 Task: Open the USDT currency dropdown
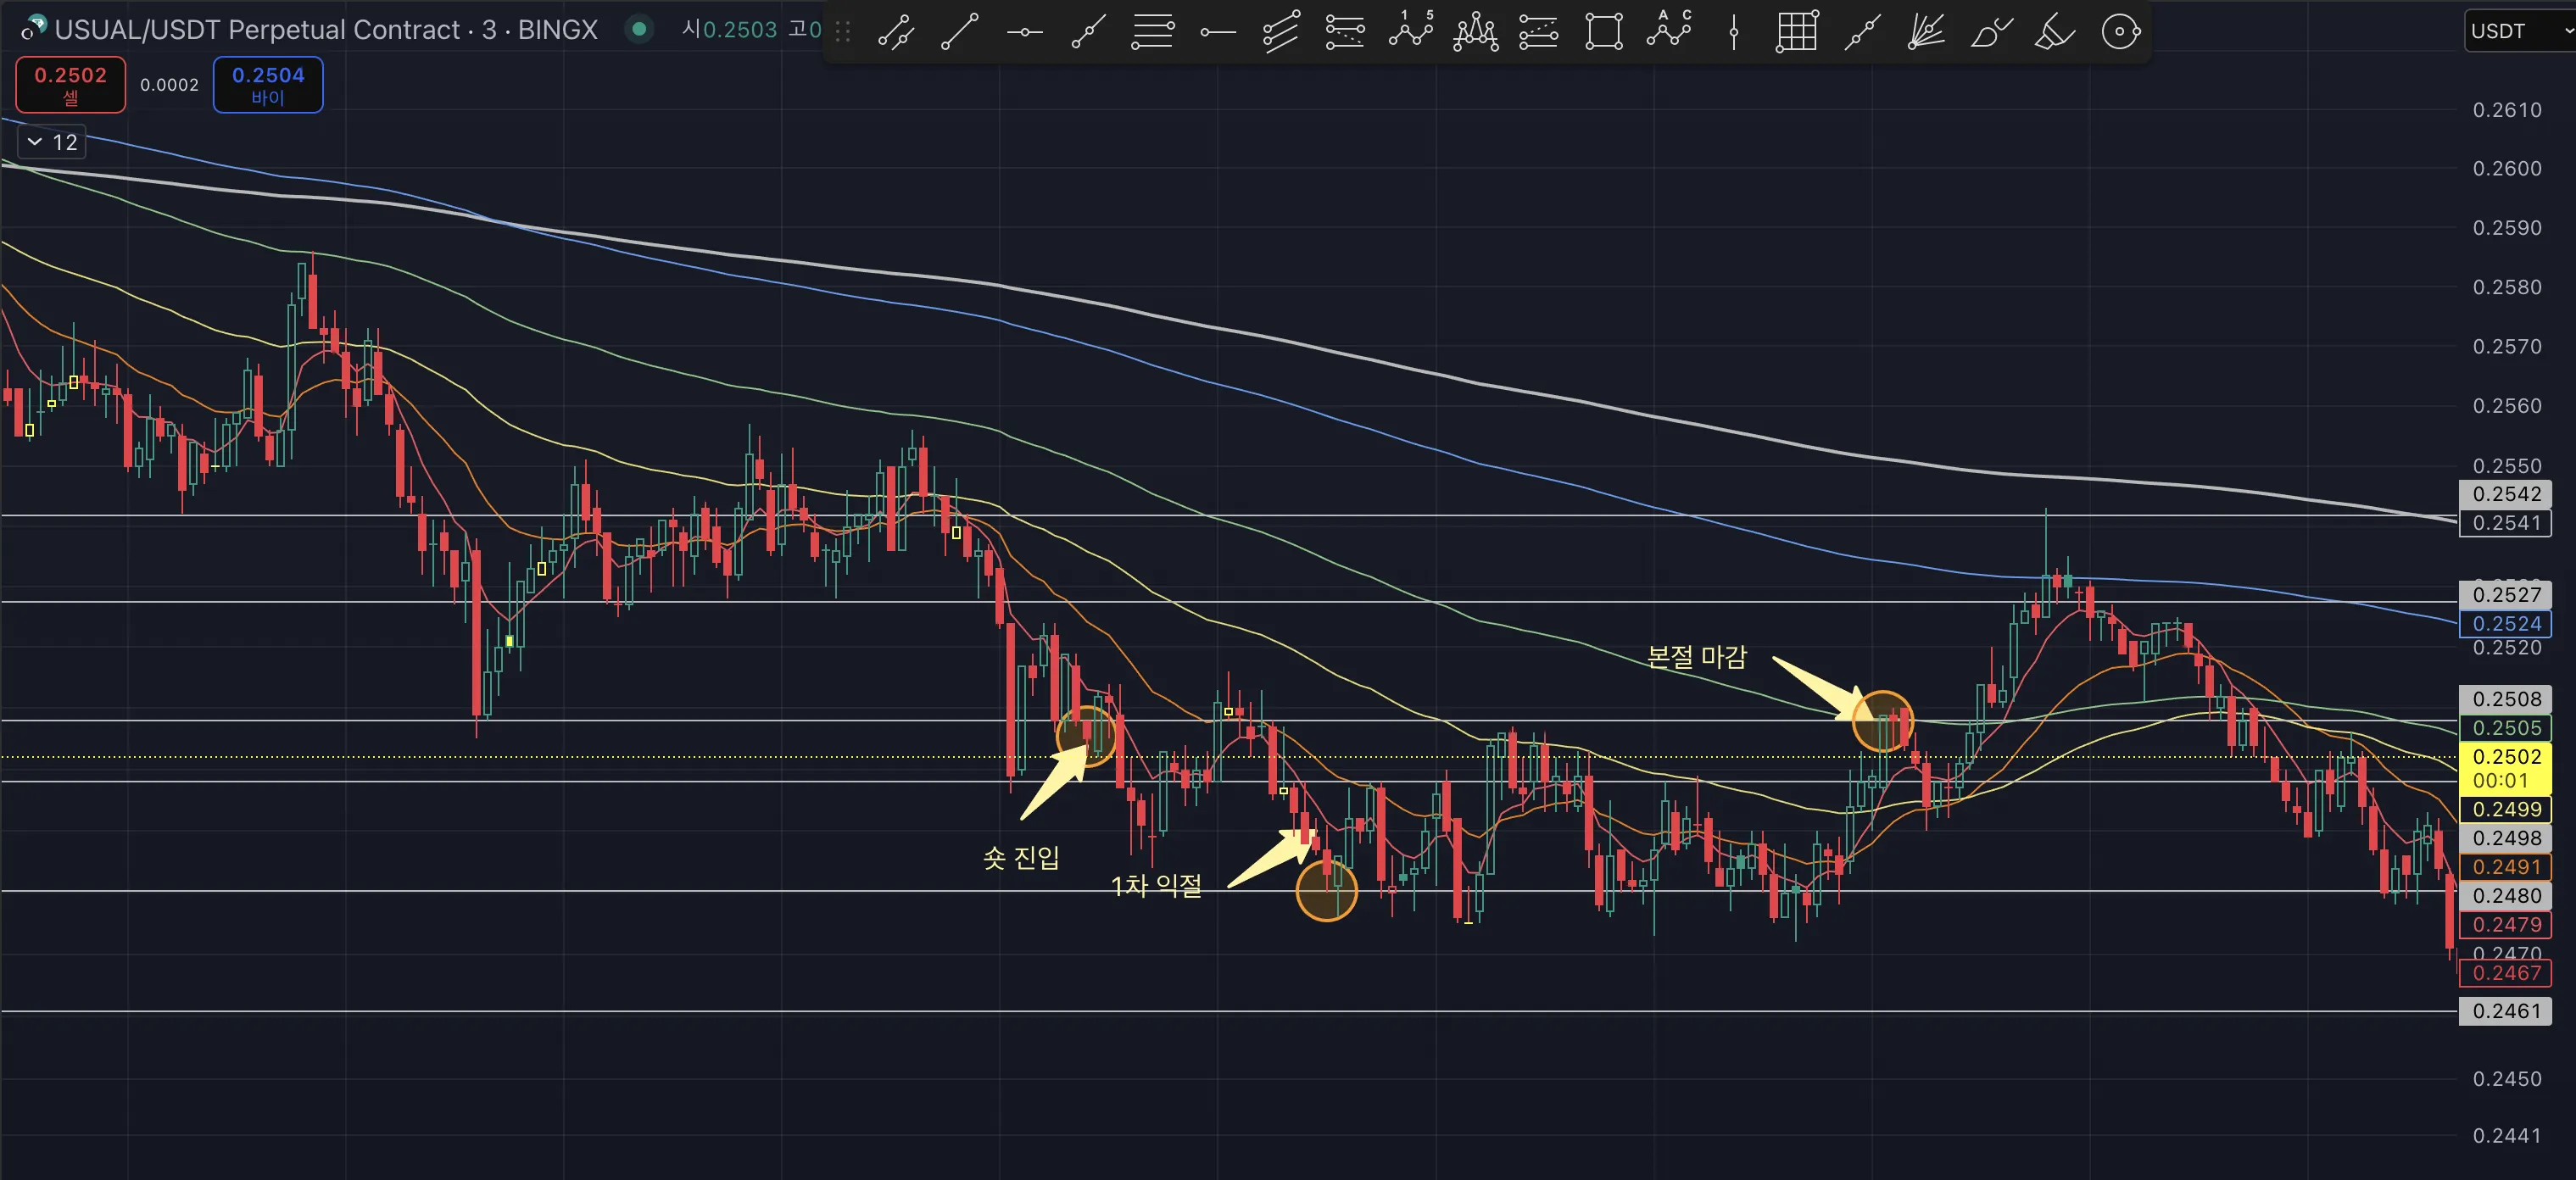[2518, 31]
